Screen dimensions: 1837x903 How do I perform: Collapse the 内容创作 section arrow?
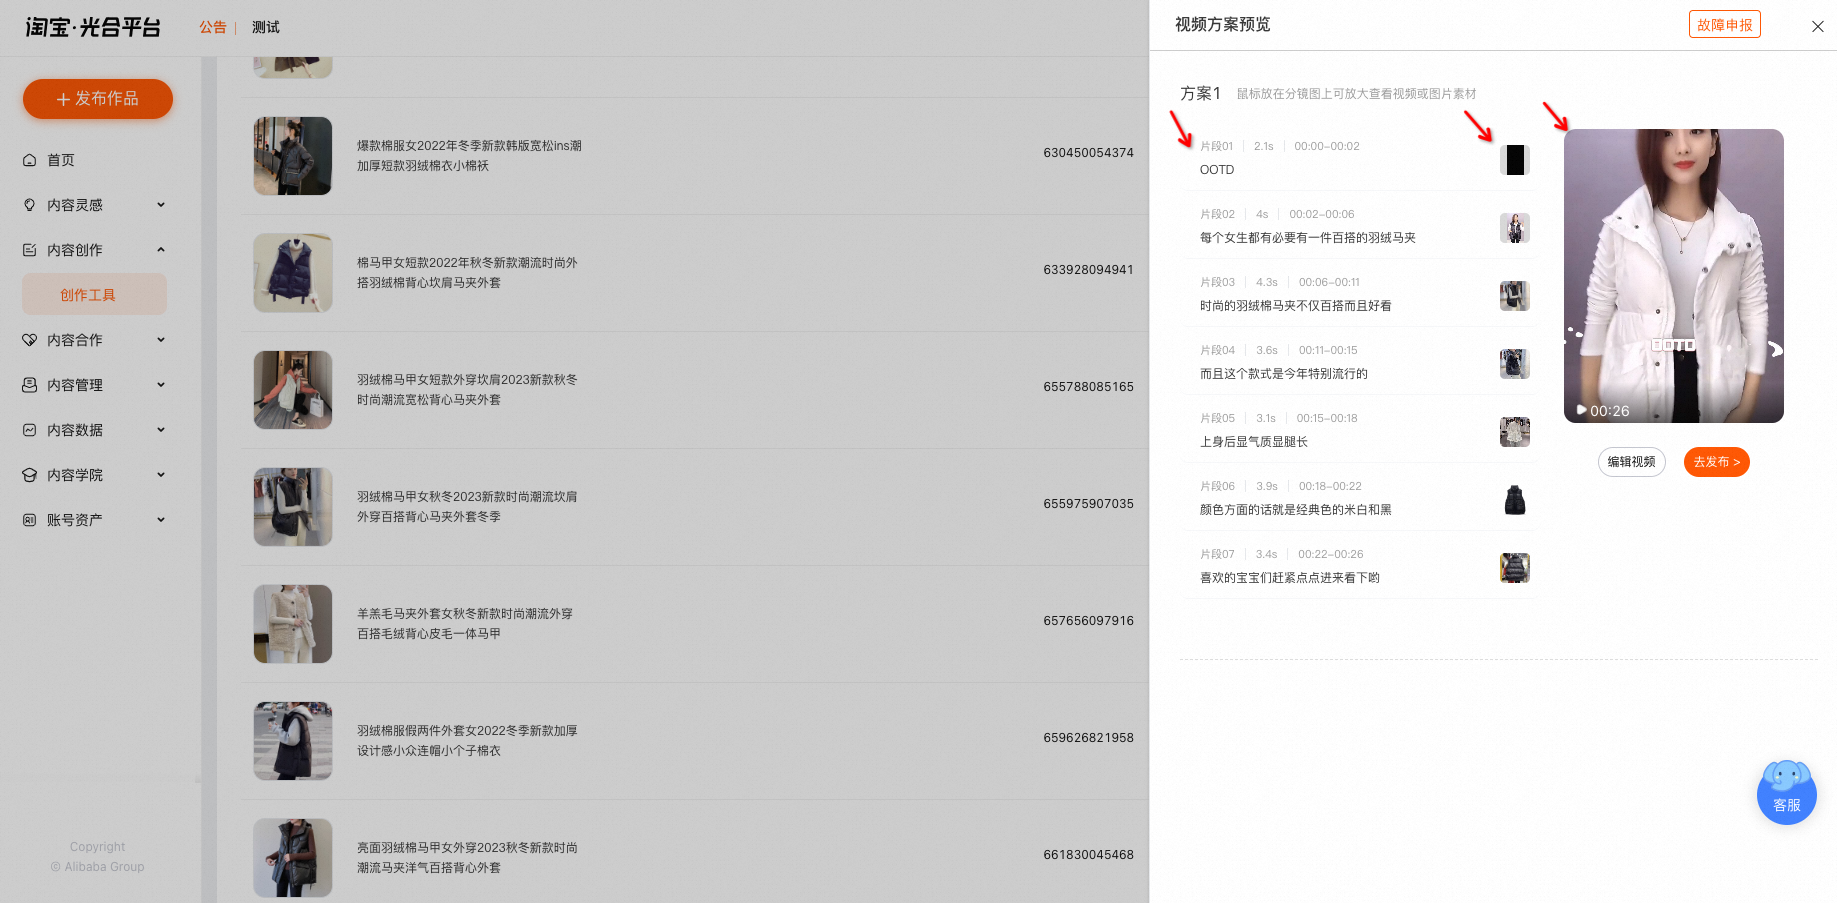click(x=161, y=250)
